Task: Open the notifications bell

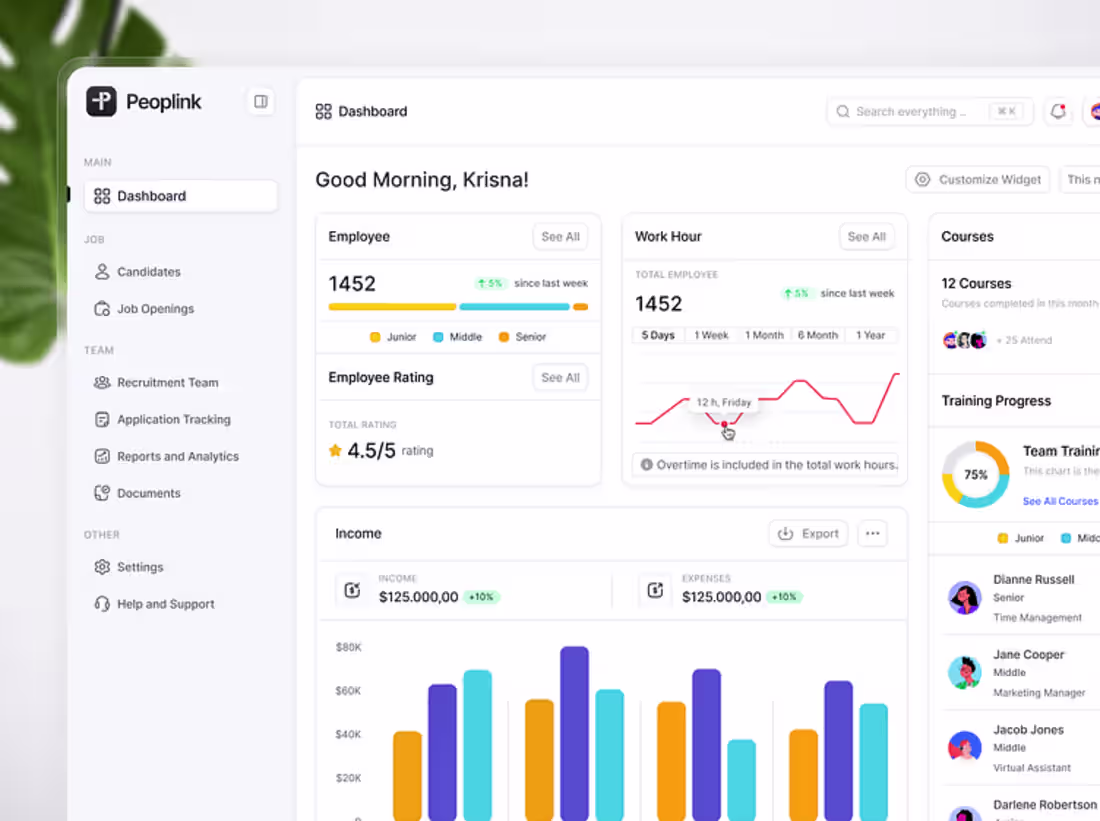Action: [x=1058, y=111]
